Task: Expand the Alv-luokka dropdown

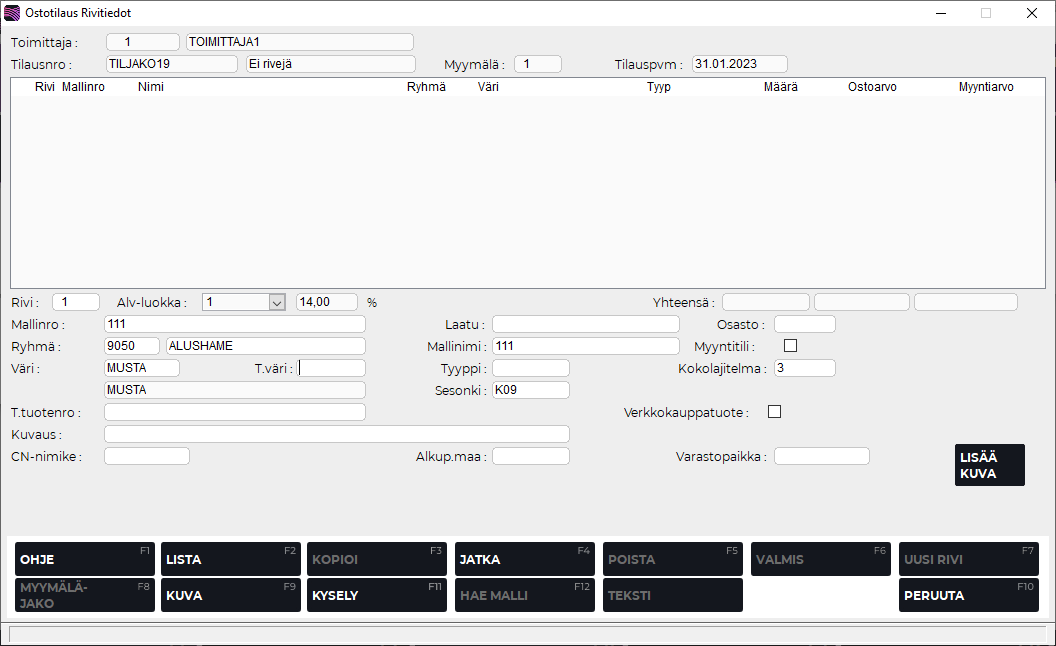Action: coord(277,302)
